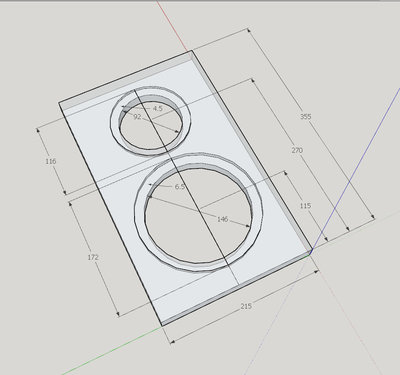Select the 92 diameter label
Image resolution: width=400 pixels, height=375 pixels.
(137, 117)
